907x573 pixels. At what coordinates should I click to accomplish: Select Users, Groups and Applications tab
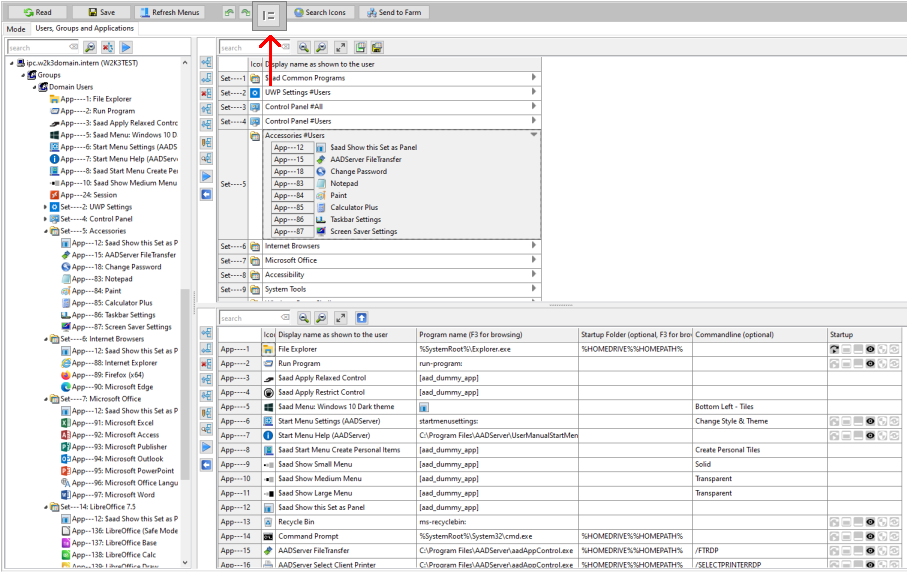click(x=85, y=29)
